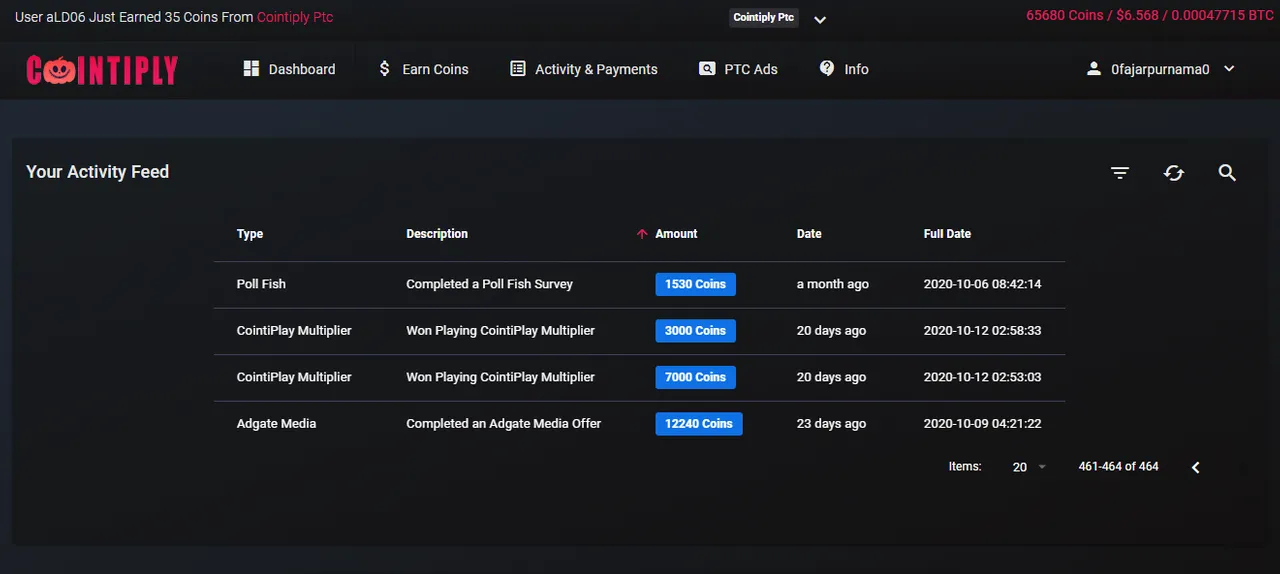Open the Dashboard menu item
Viewport: 1280px width, 574px height.
289,69
